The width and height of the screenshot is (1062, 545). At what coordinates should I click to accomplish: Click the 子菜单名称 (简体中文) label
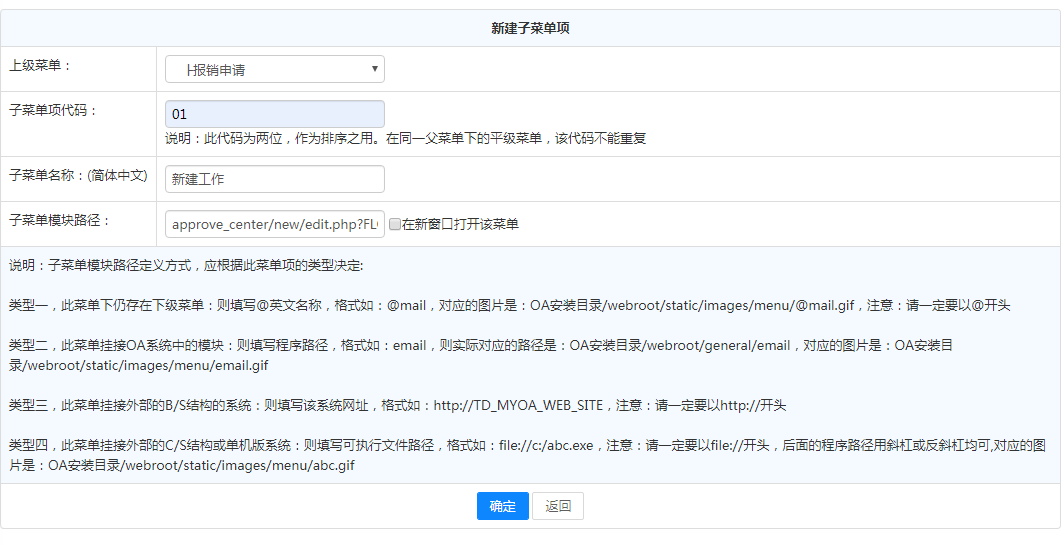[78, 175]
